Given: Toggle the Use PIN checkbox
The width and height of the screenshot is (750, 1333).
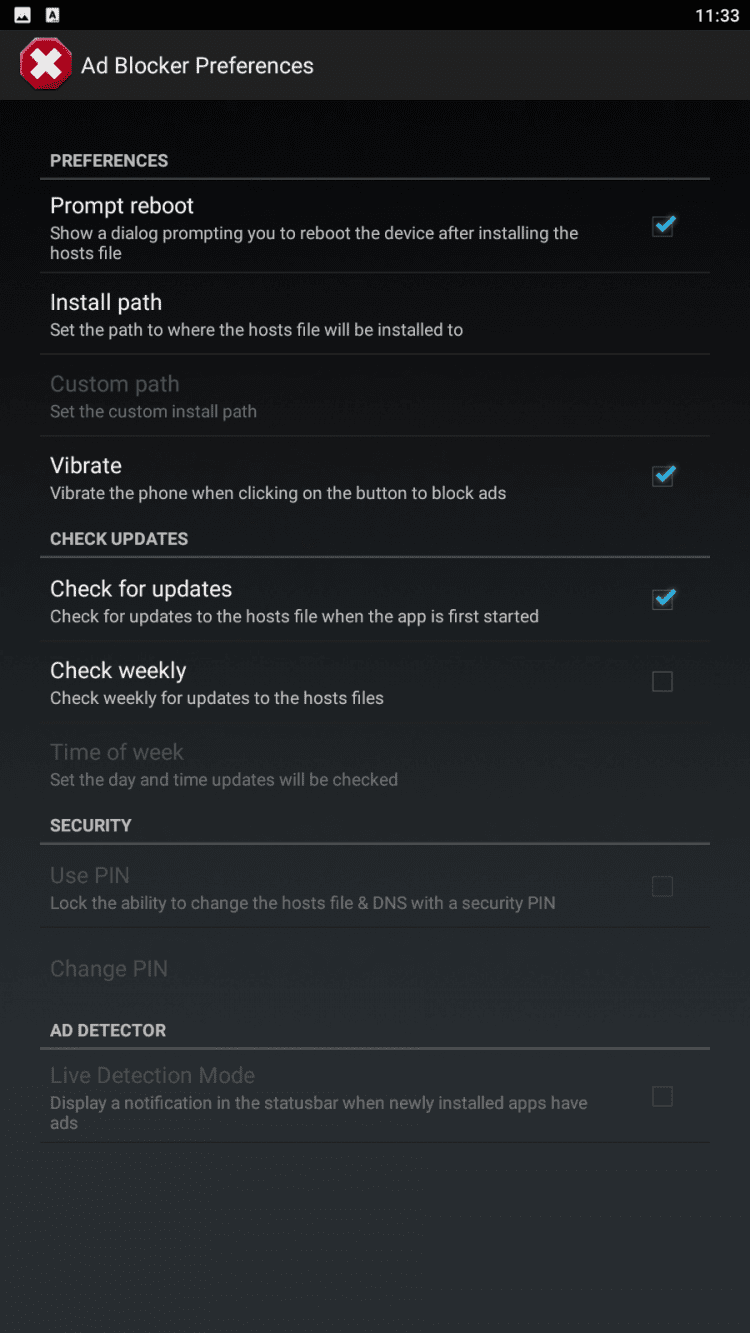Looking at the screenshot, I should 662,886.
